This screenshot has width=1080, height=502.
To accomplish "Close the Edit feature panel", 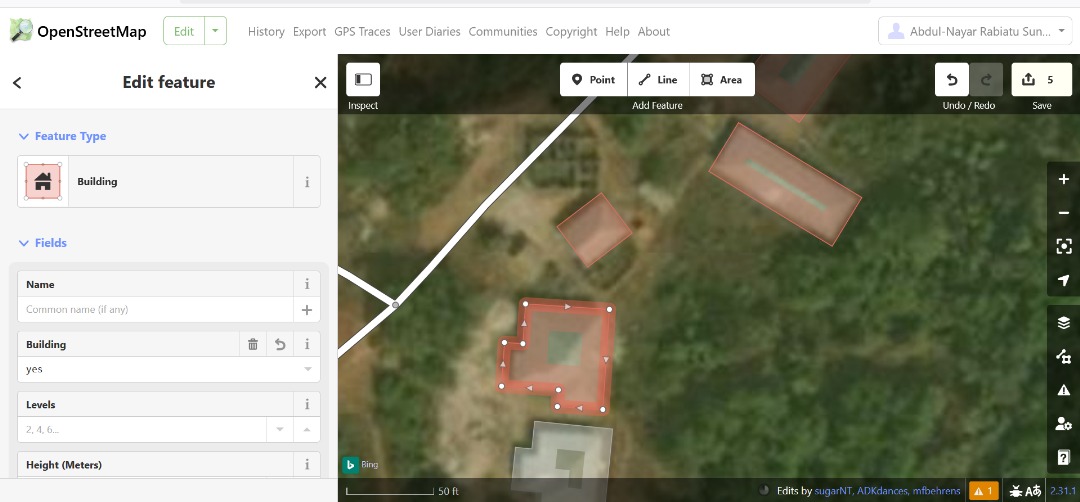I will pyautogui.click(x=320, y=83).
